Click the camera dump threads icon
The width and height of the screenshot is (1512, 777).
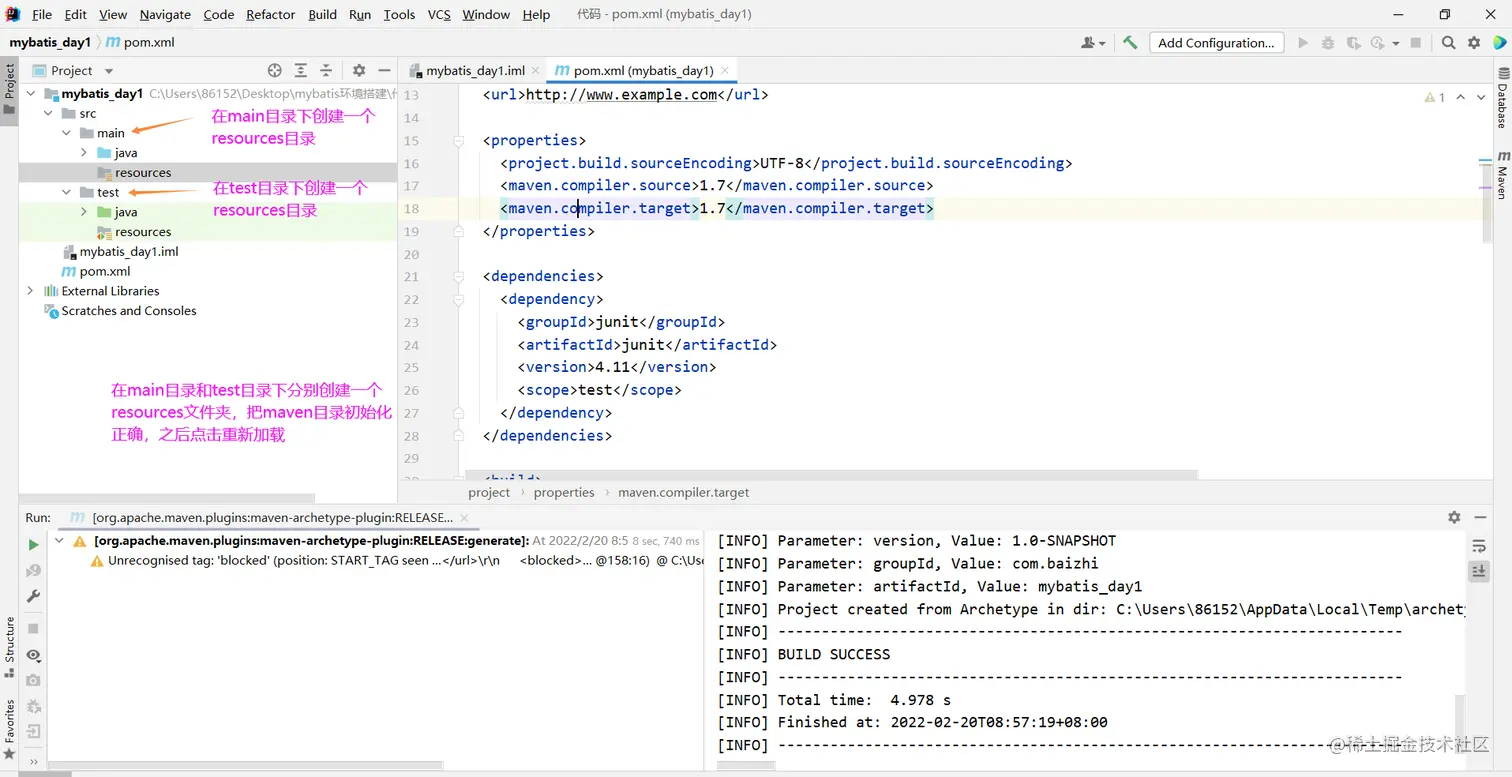33,681
